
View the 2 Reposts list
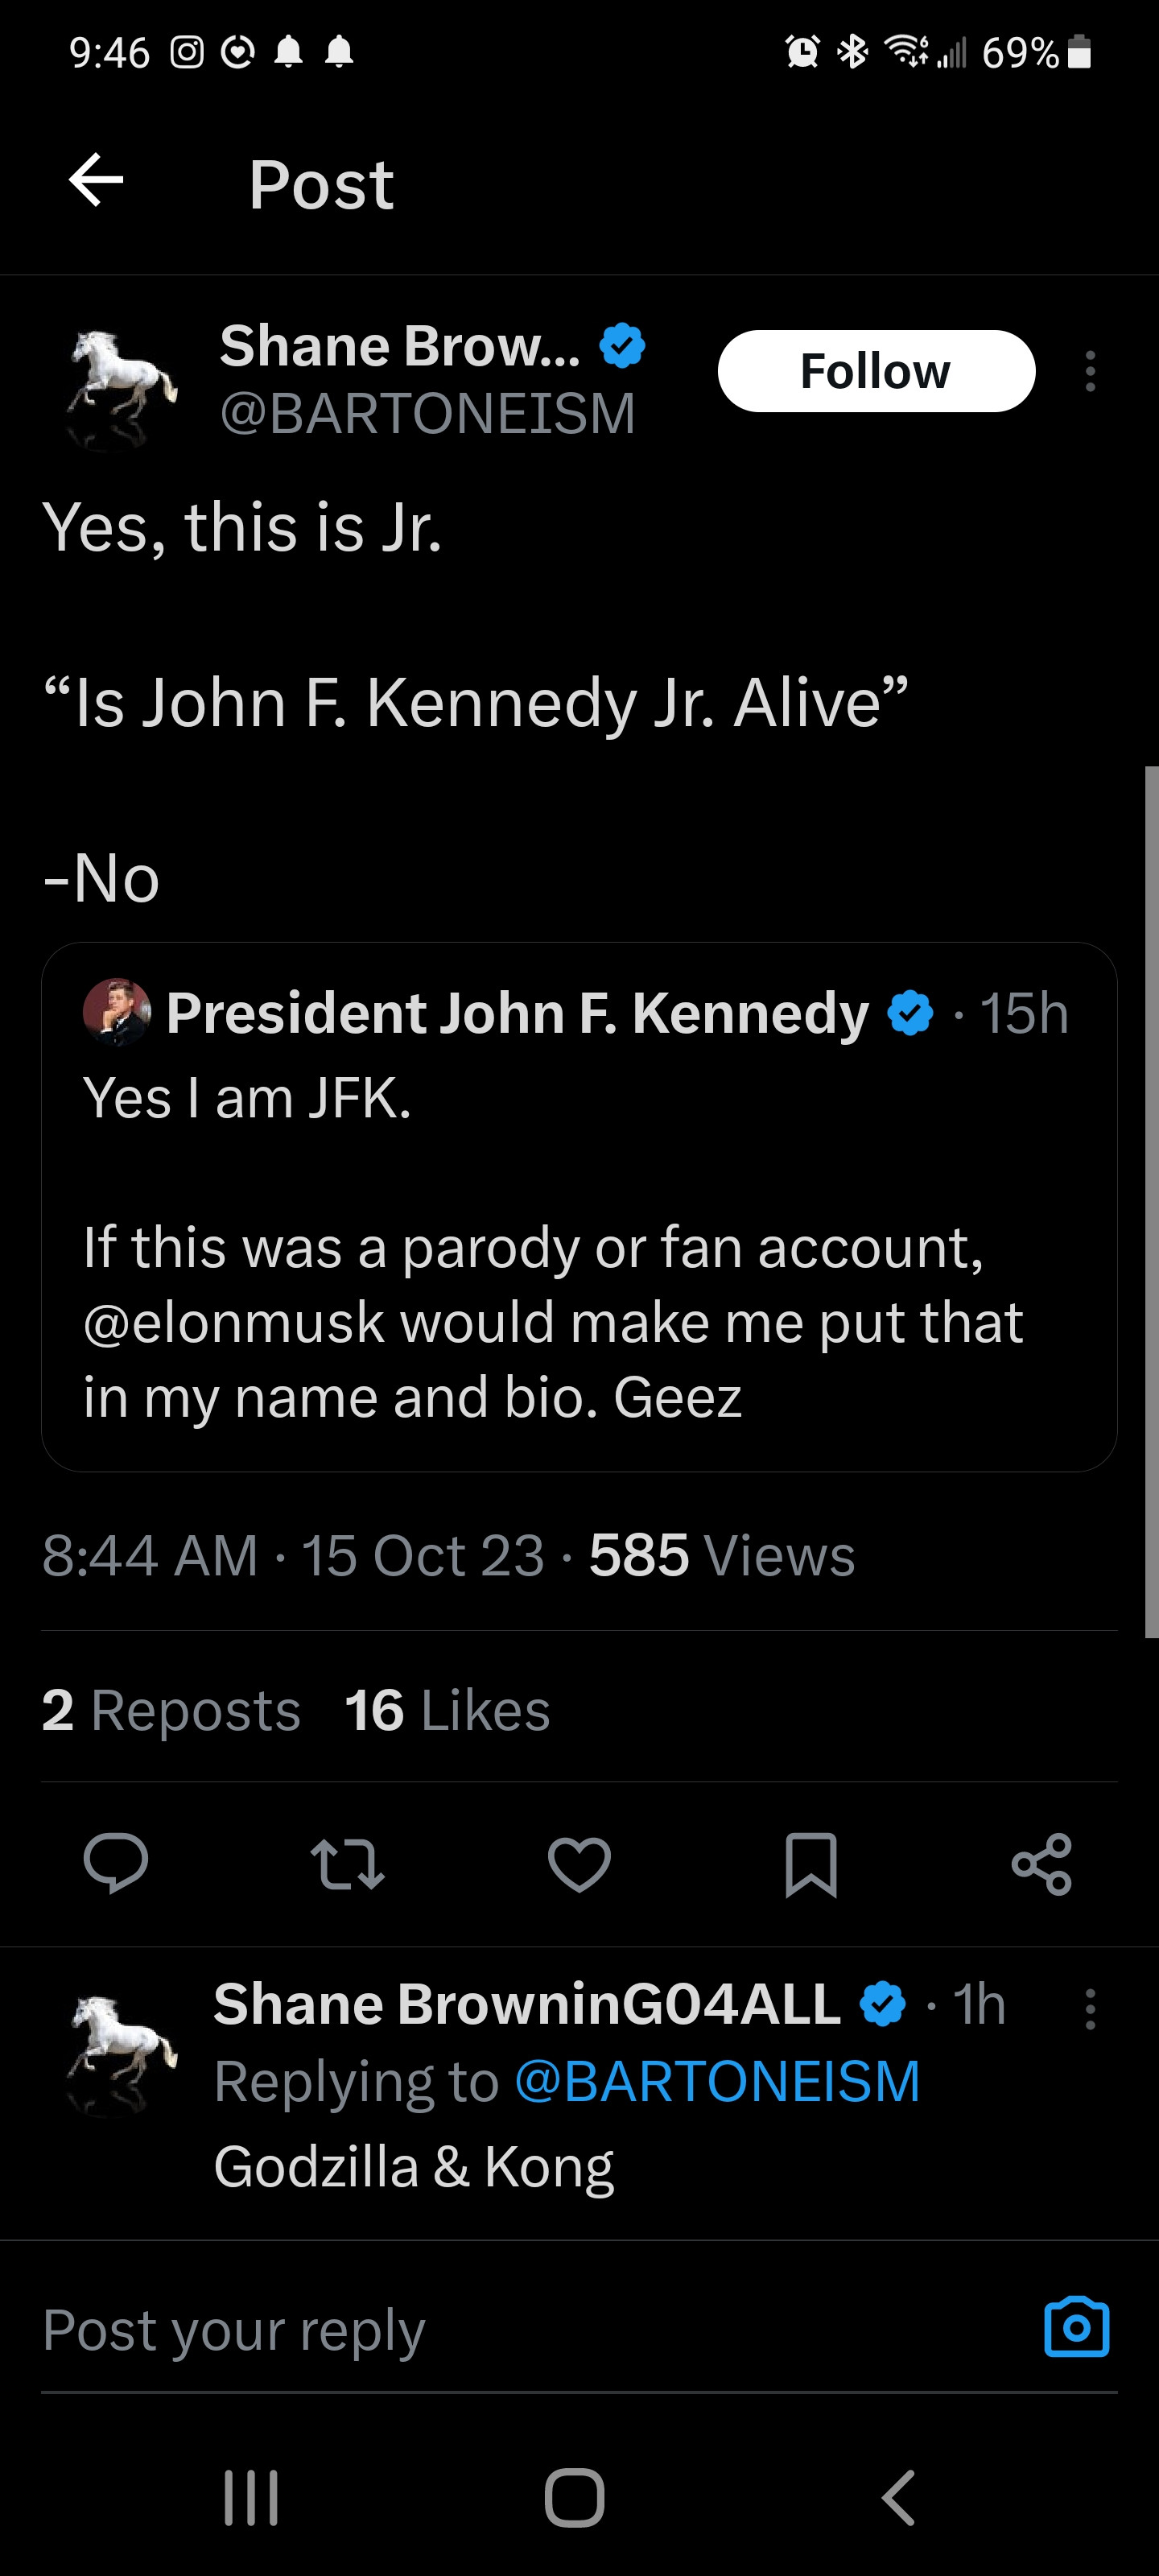pyautogui.click(x=171, y=1710)
